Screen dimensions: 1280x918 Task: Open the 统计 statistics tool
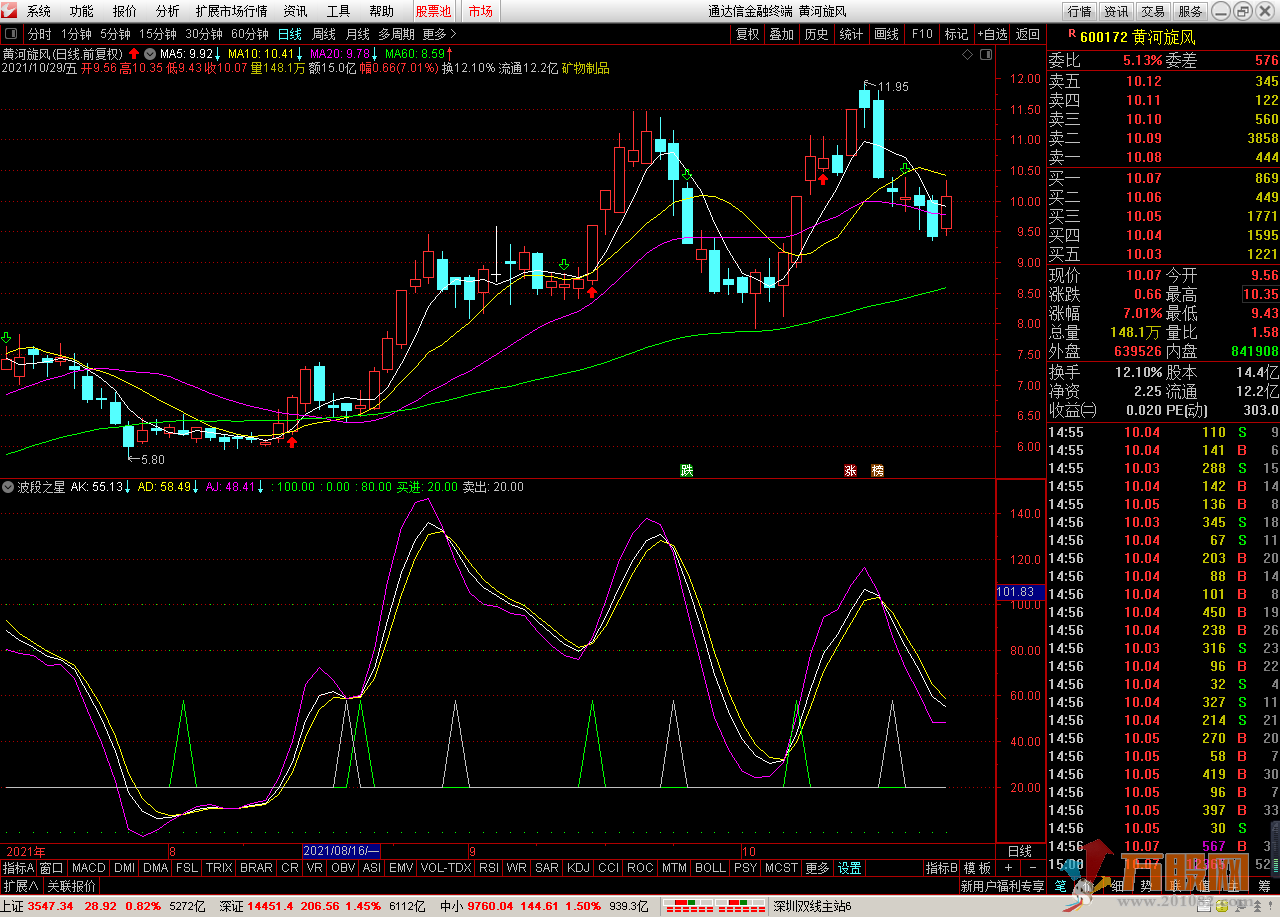[x=851, y=34]
